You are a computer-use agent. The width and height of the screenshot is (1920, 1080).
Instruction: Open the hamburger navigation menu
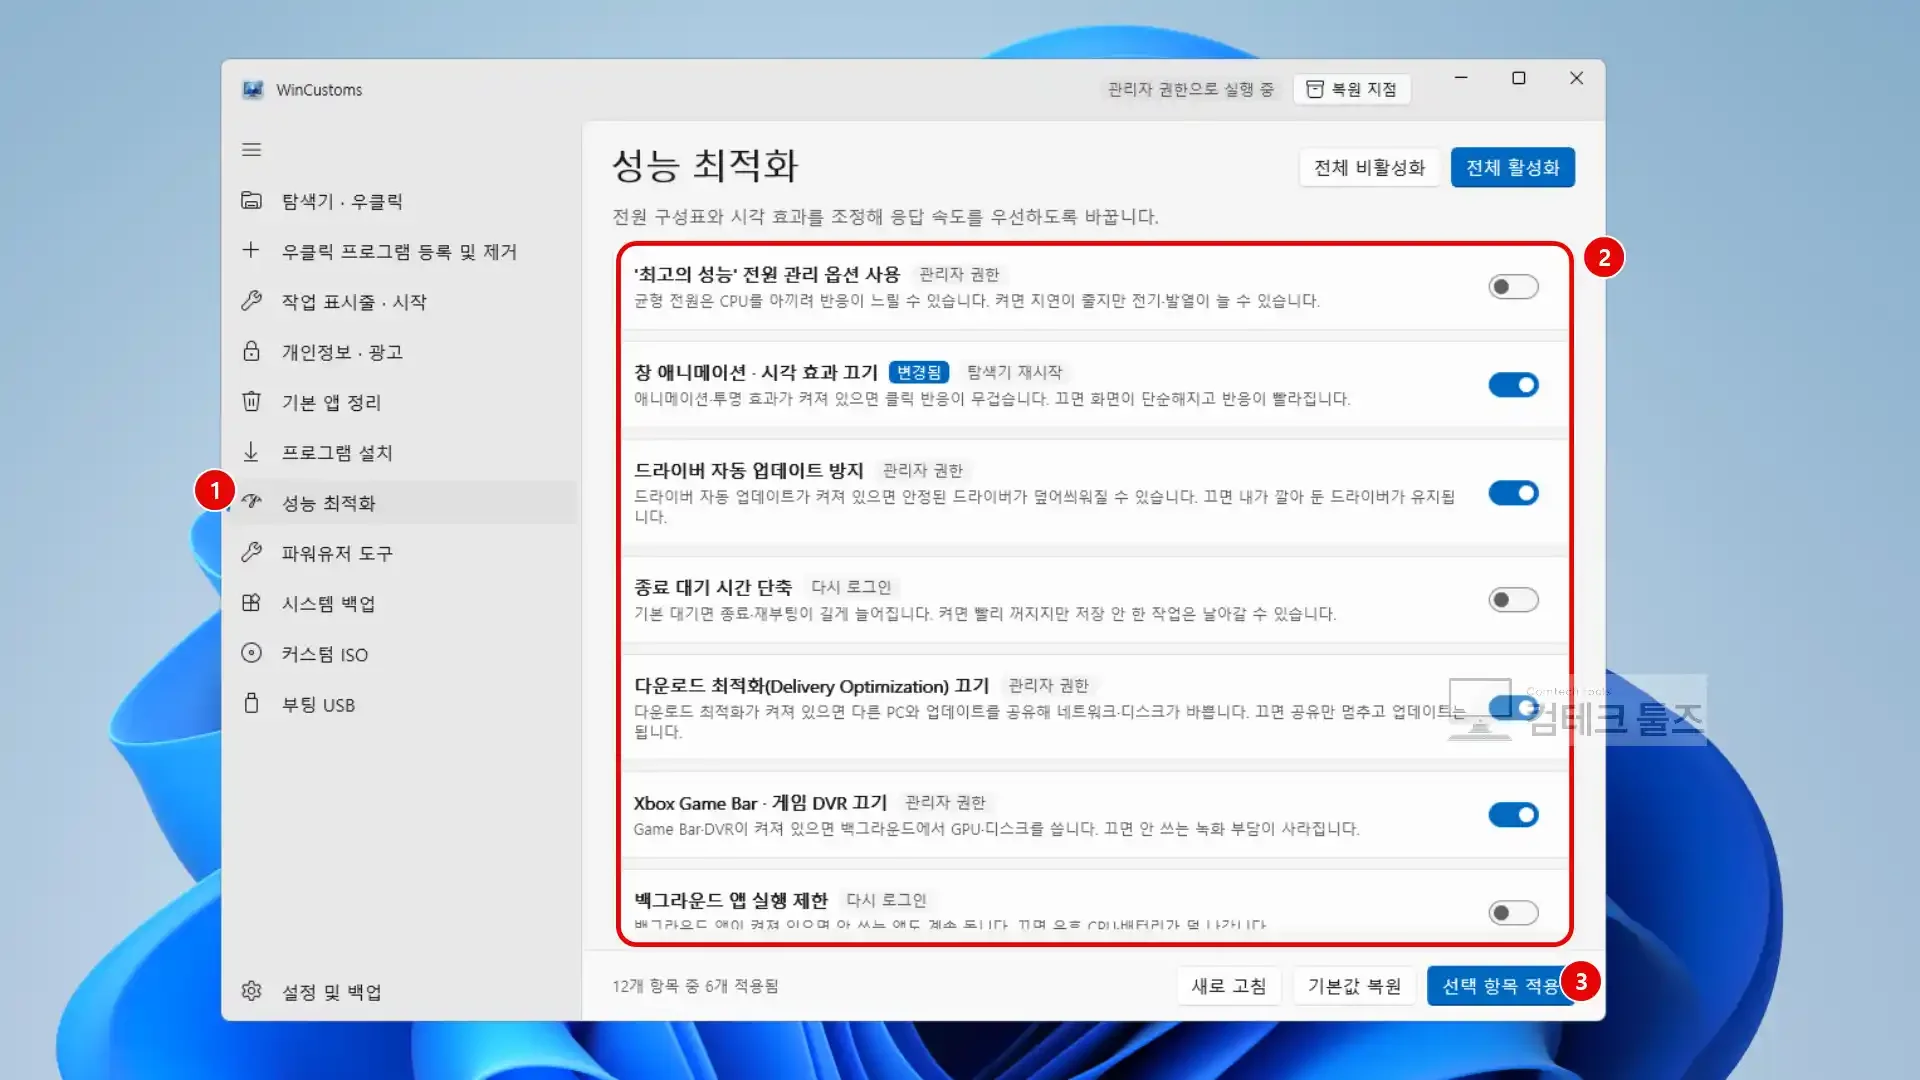pyautogui.click(x=251, y=150)
